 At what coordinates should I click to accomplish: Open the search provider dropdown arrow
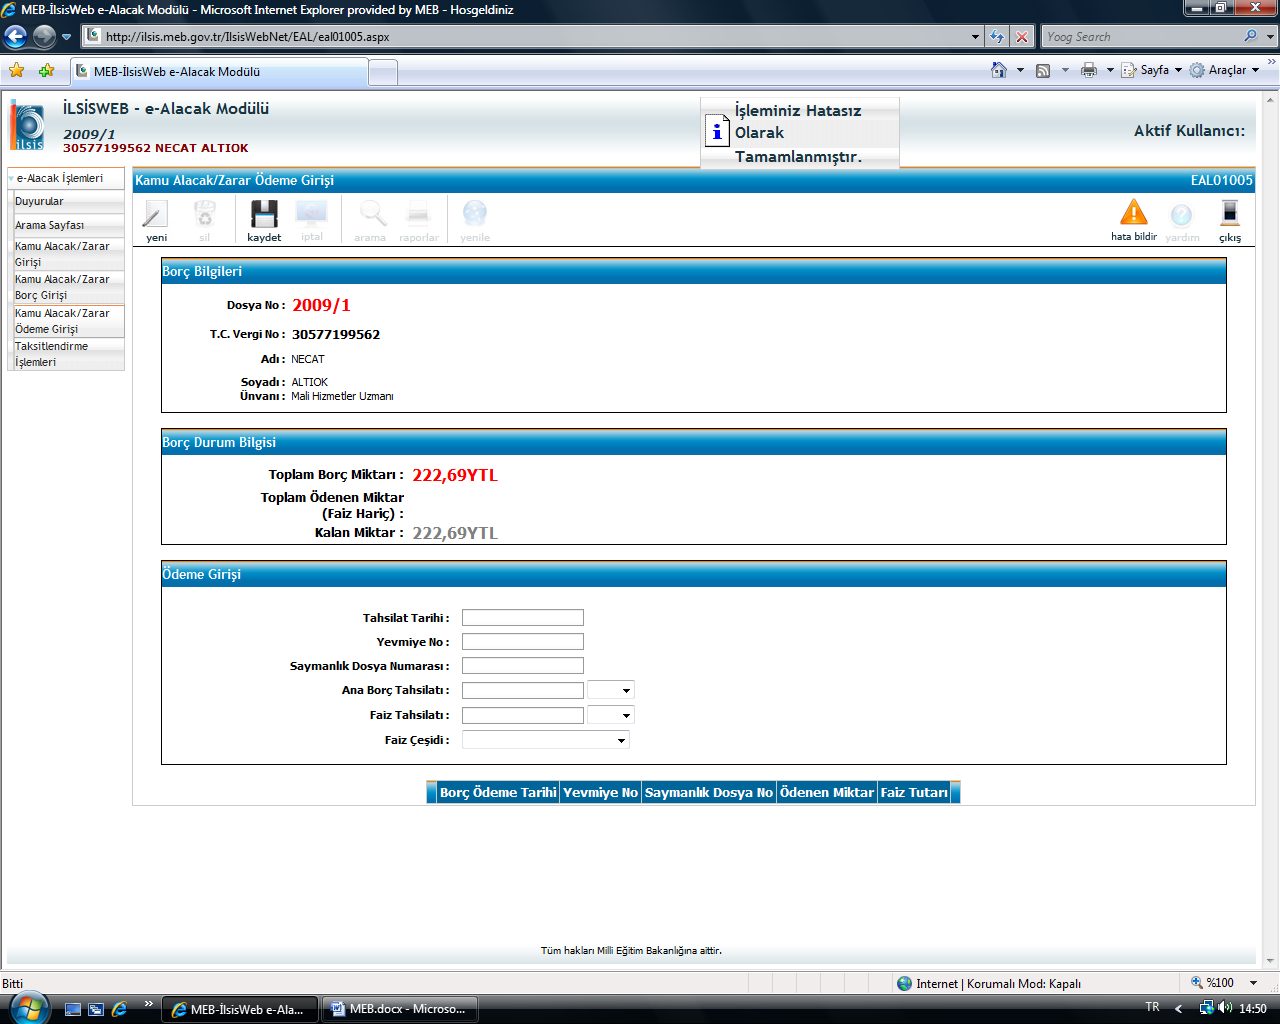coord(1271,37)
